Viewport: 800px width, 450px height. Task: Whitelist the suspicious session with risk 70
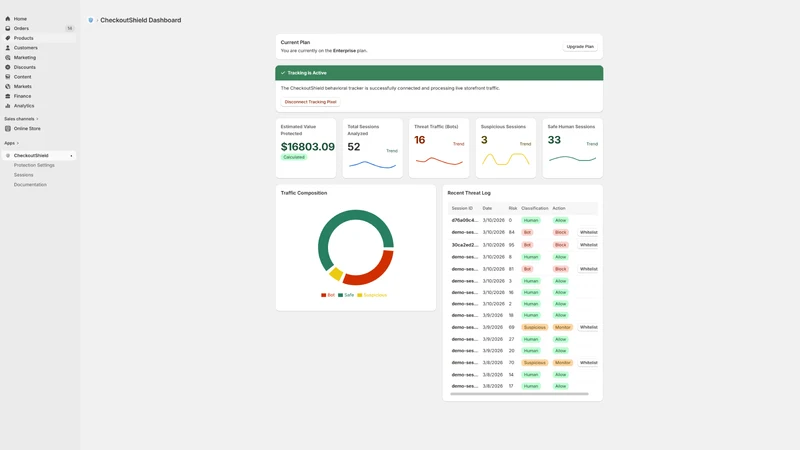click(588, 363)
